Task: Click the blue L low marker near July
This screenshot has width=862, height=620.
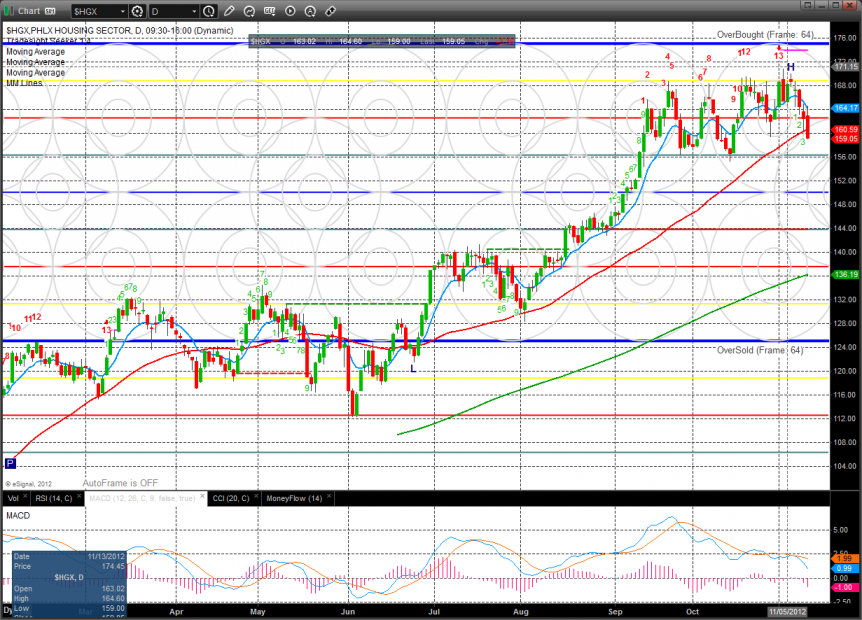Action: (413, 368)
